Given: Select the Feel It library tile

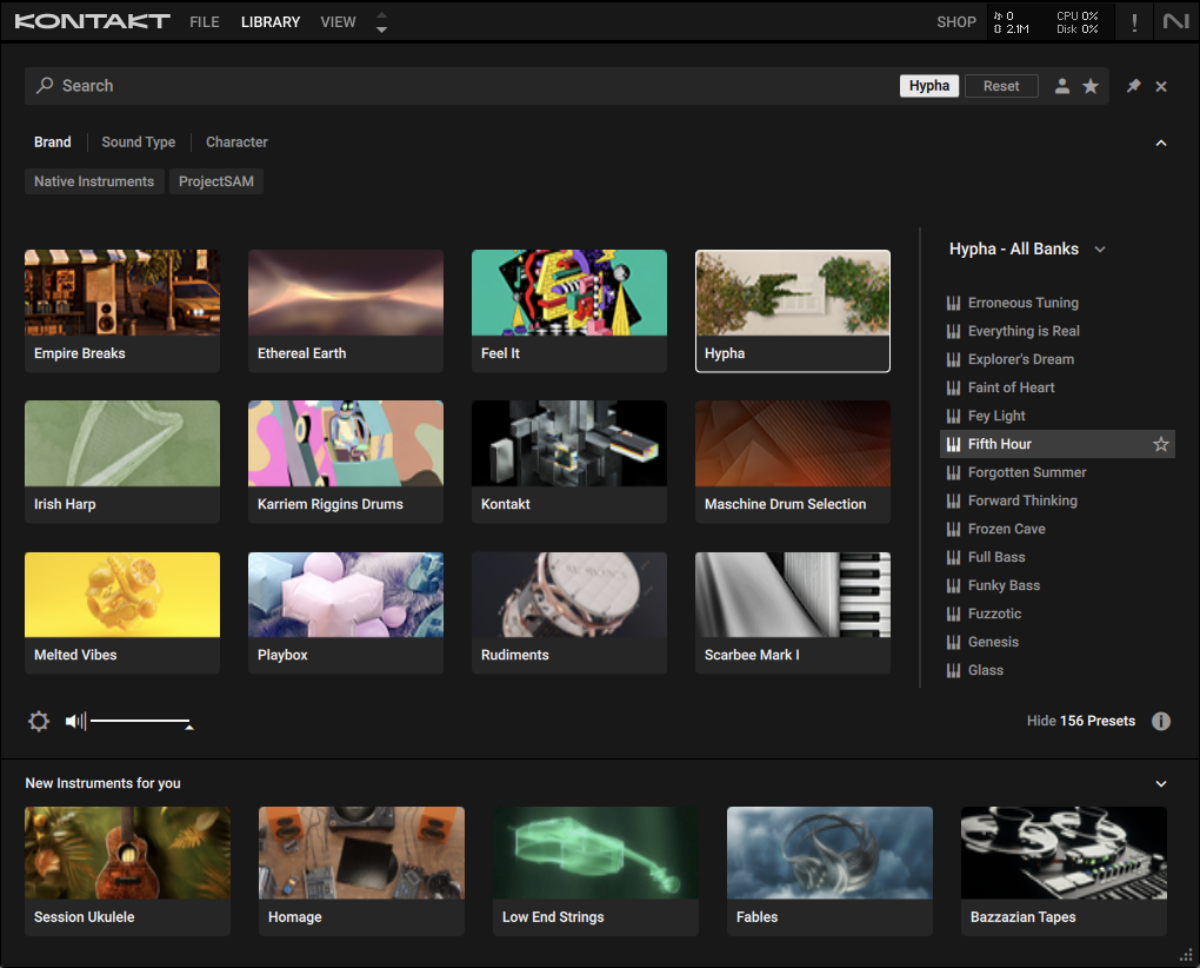Looking at the screenshot, I should 569,311.
